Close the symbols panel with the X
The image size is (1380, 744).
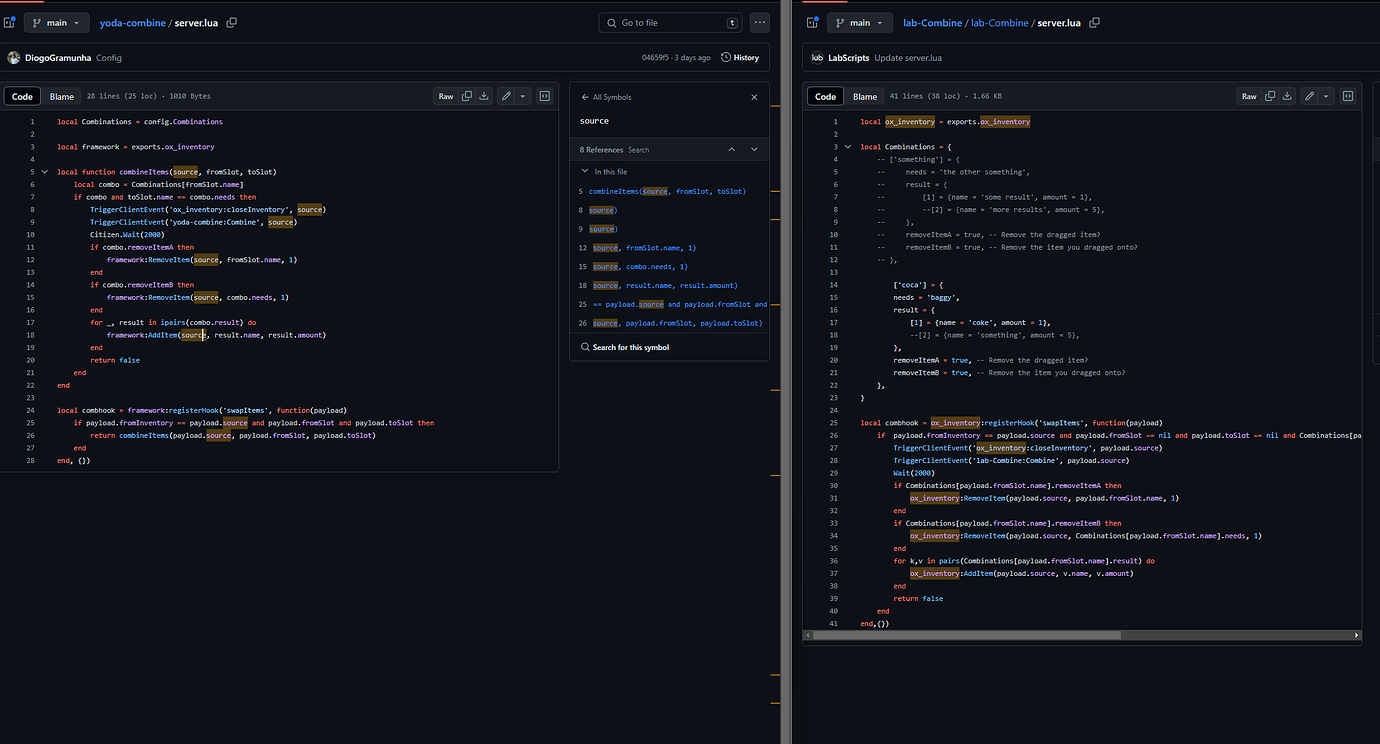755,97
